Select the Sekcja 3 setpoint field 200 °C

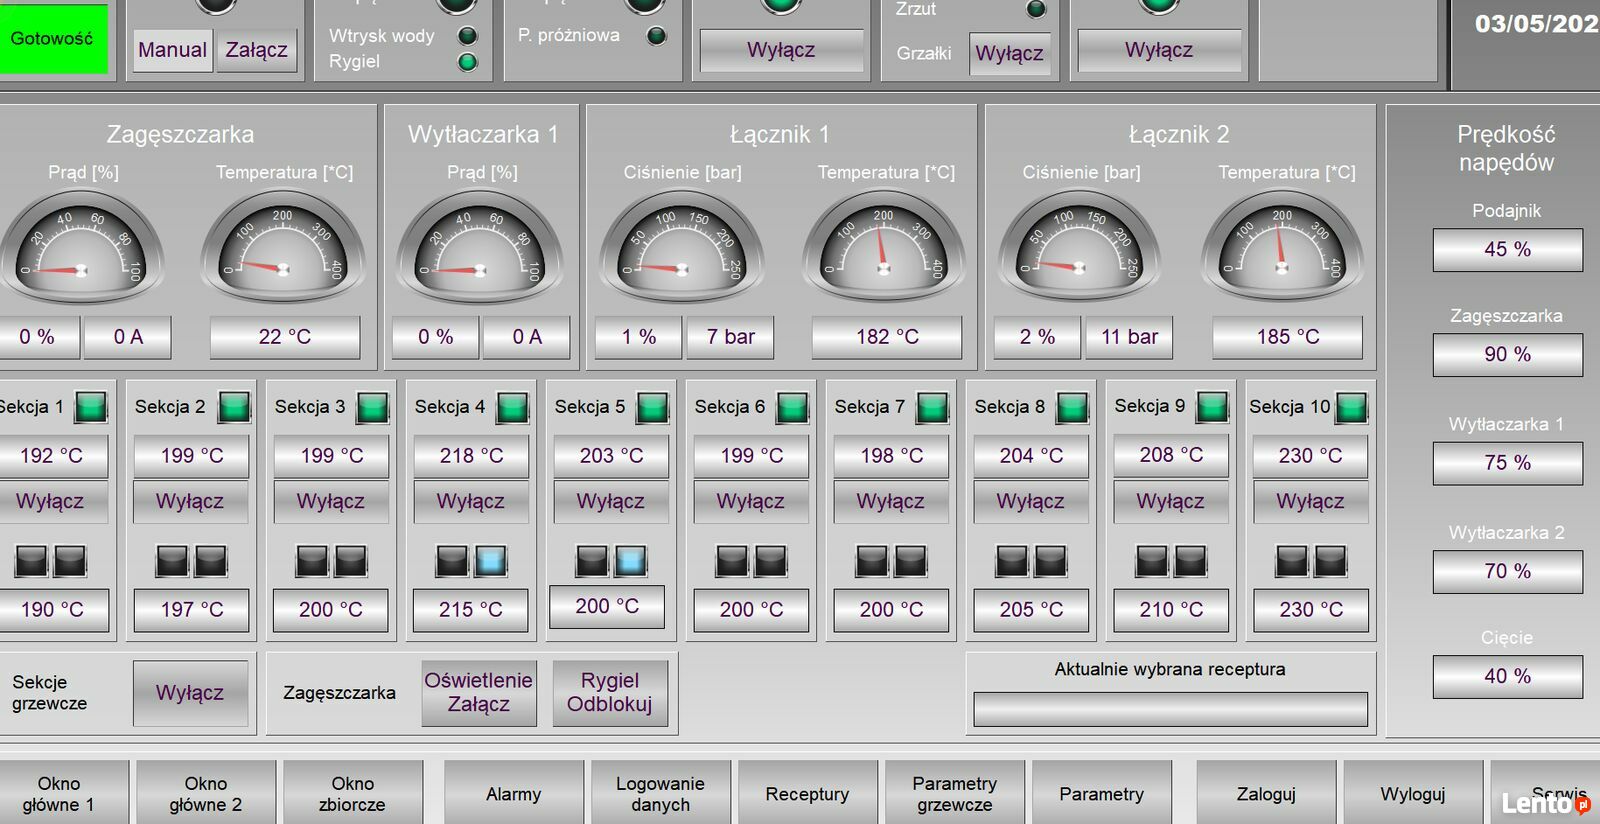click(x=331, y=609)
